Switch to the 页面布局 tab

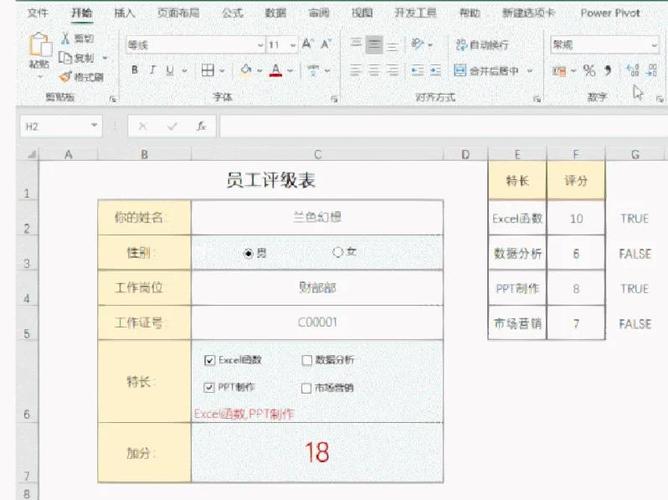tap(178, 13)
